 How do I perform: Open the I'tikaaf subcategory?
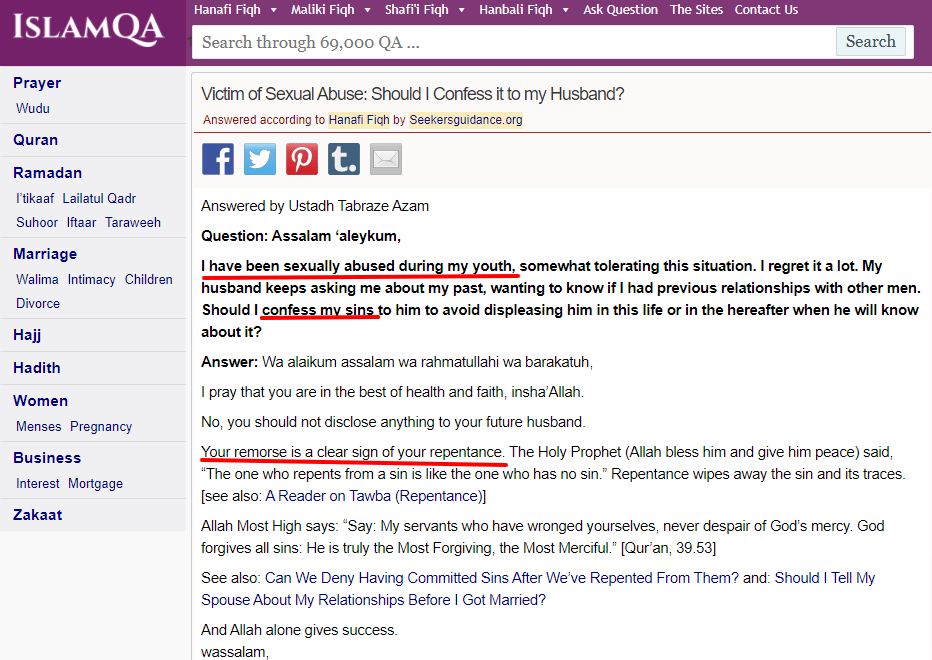(x=35, y=199)
